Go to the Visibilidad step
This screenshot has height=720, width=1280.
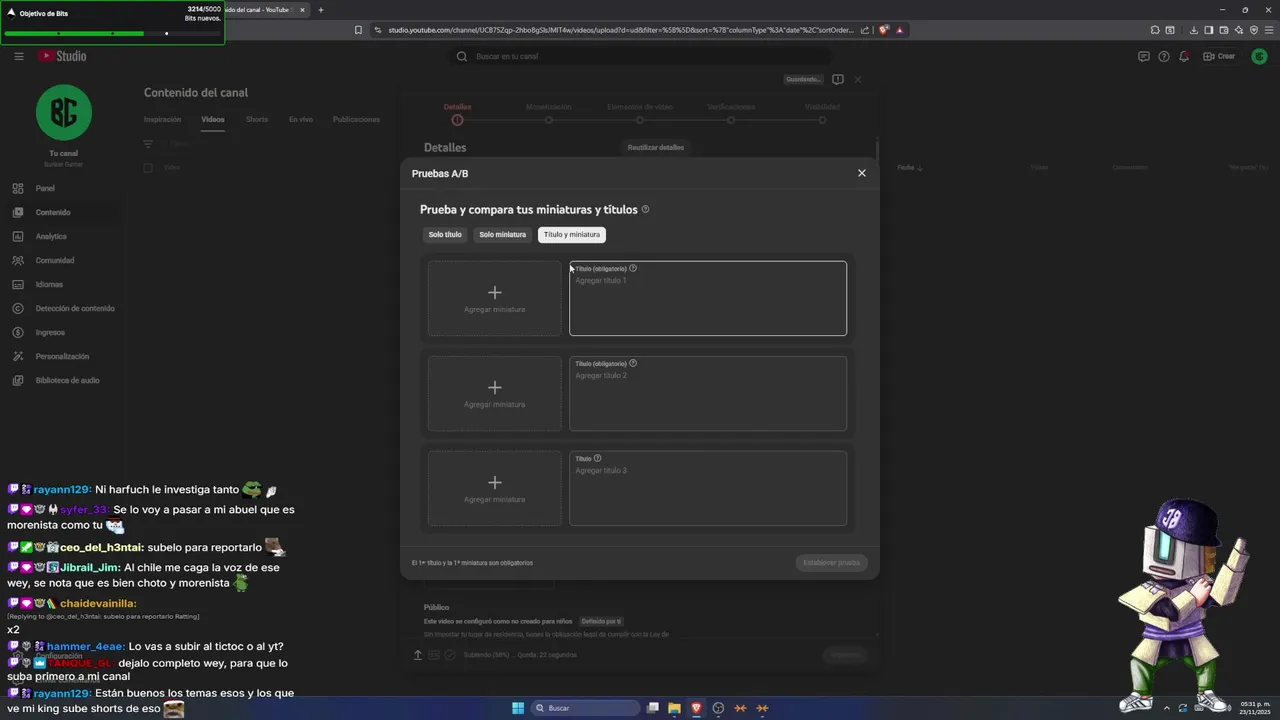[x=822, y=113]
